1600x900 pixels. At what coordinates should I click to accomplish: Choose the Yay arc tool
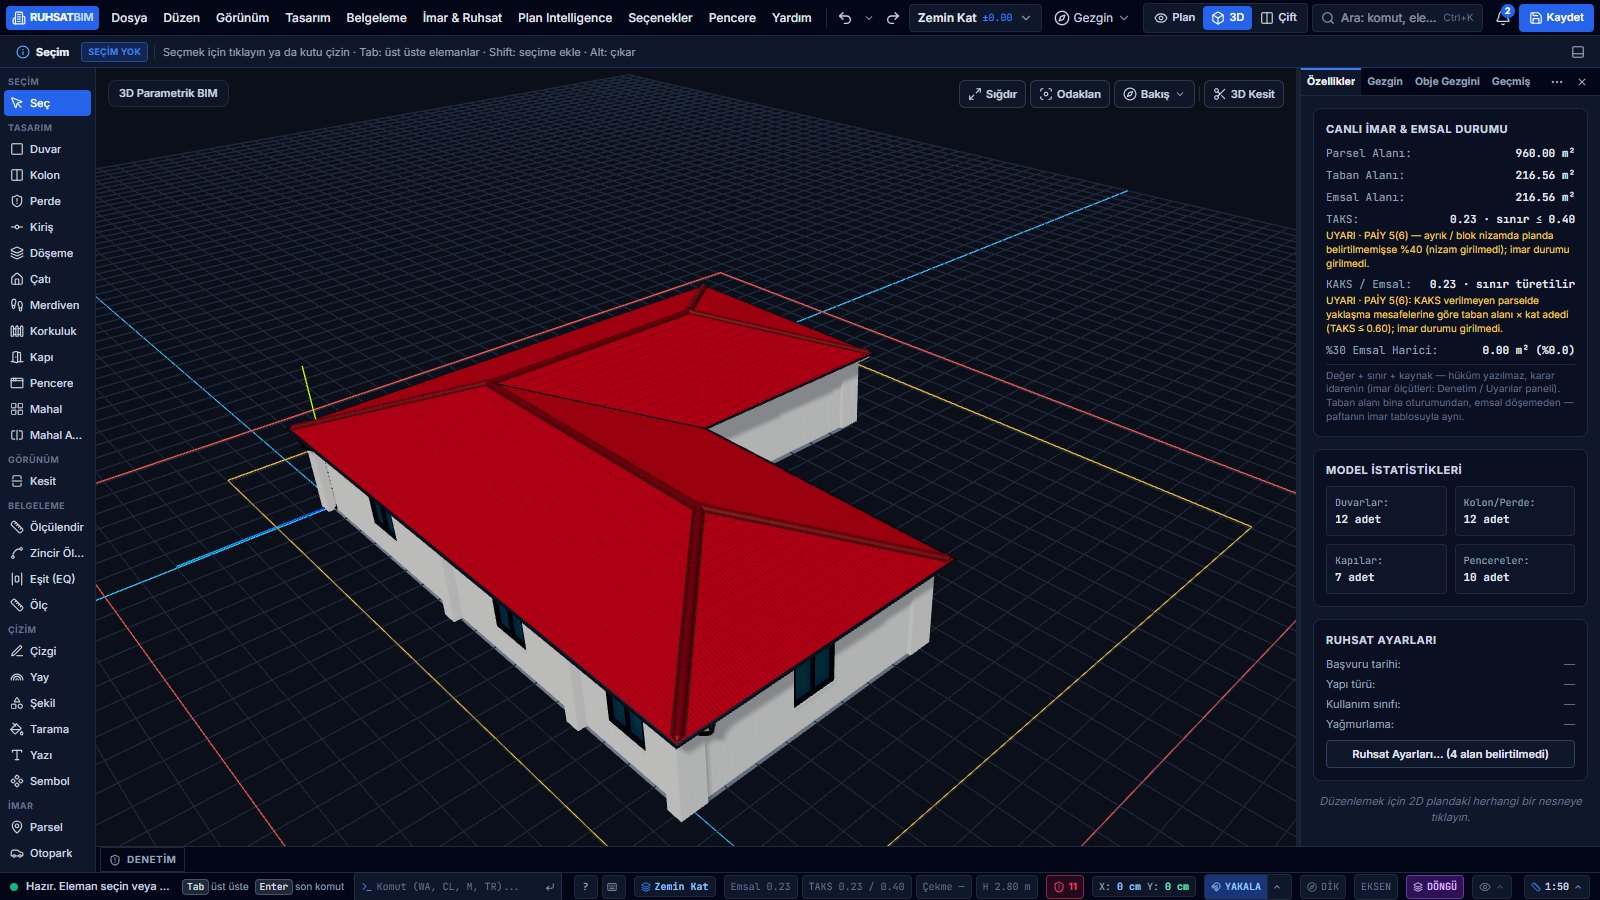point(47,677)
